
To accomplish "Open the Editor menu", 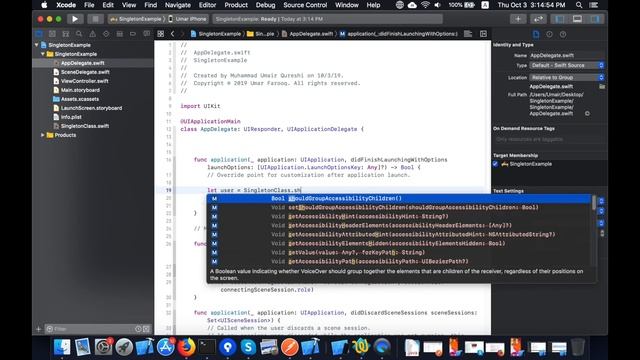I will click(207, 5).
